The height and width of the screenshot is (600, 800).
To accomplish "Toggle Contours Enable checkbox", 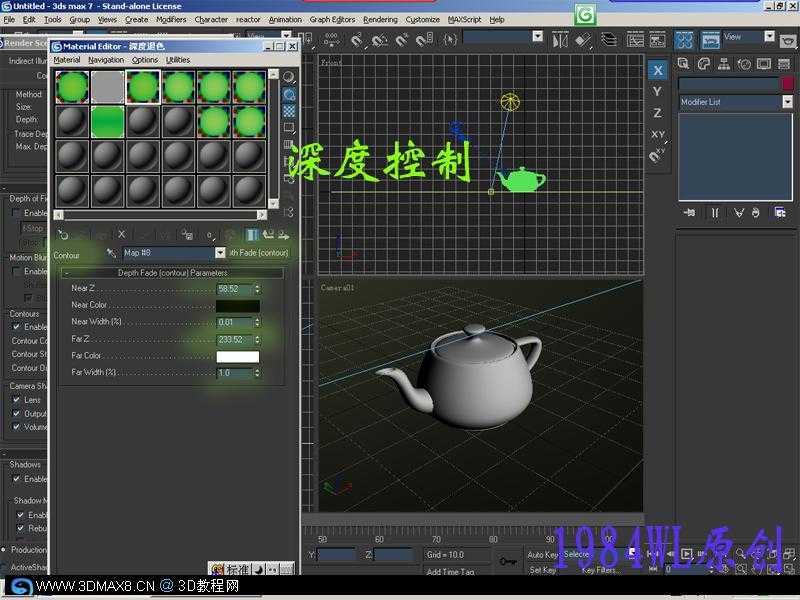I will [x=17, y=327].
